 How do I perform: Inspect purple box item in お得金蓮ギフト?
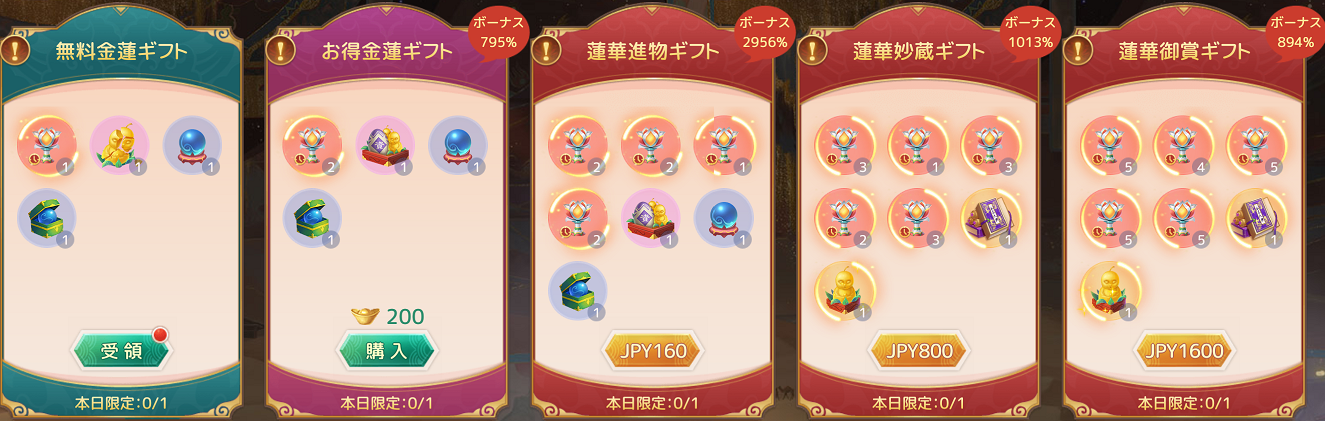coord(386,145)
